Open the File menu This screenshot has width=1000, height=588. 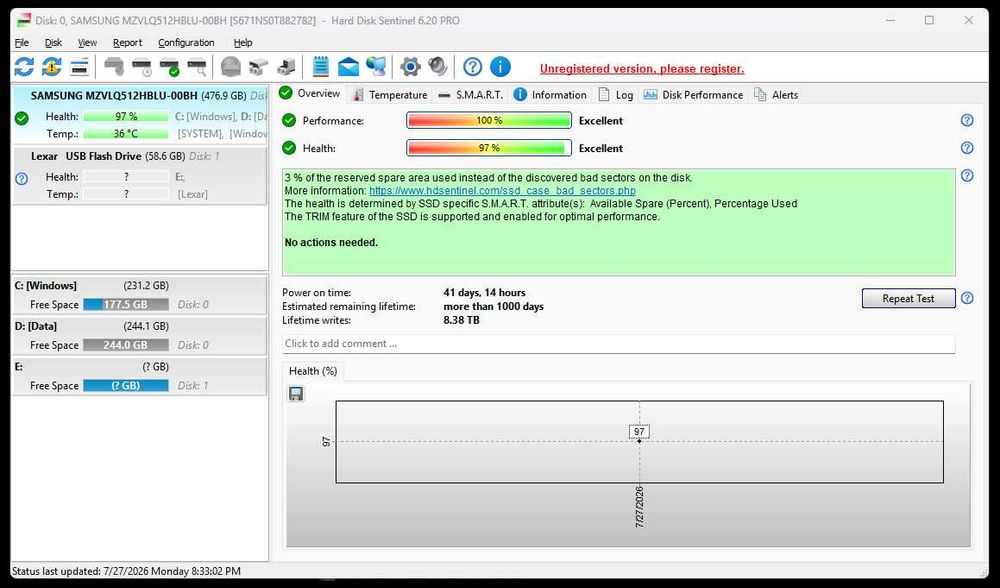coord(22,42)
